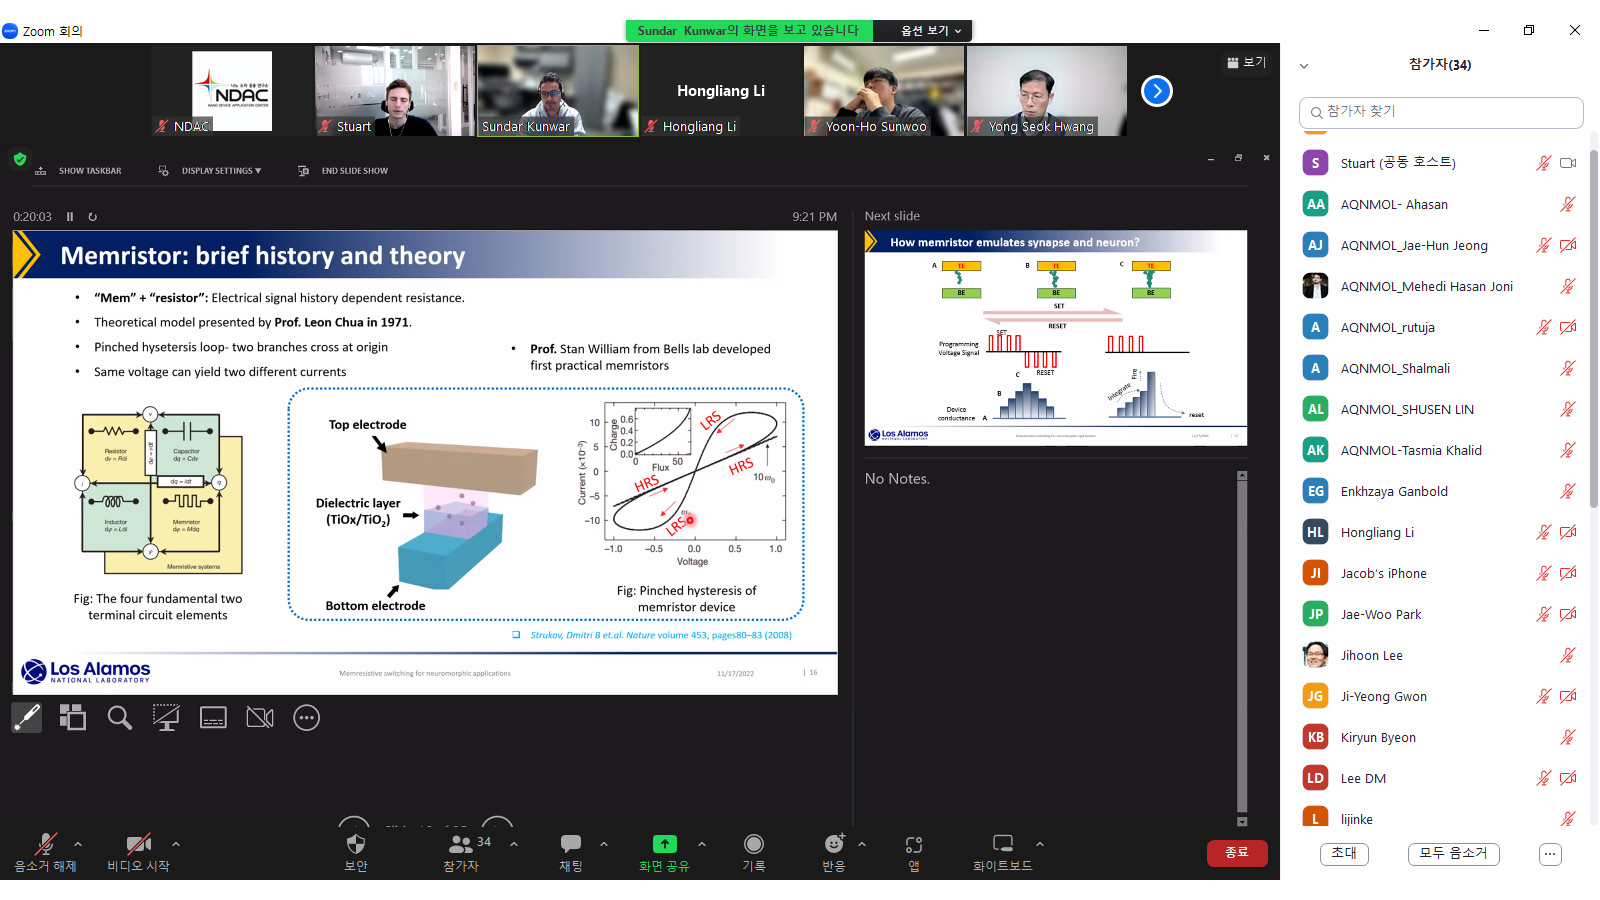The width and height of the screenshot is (1600, 900).
Task: Click Mute All (모두 음소거) button
Action: click(x=1453, y=853)
